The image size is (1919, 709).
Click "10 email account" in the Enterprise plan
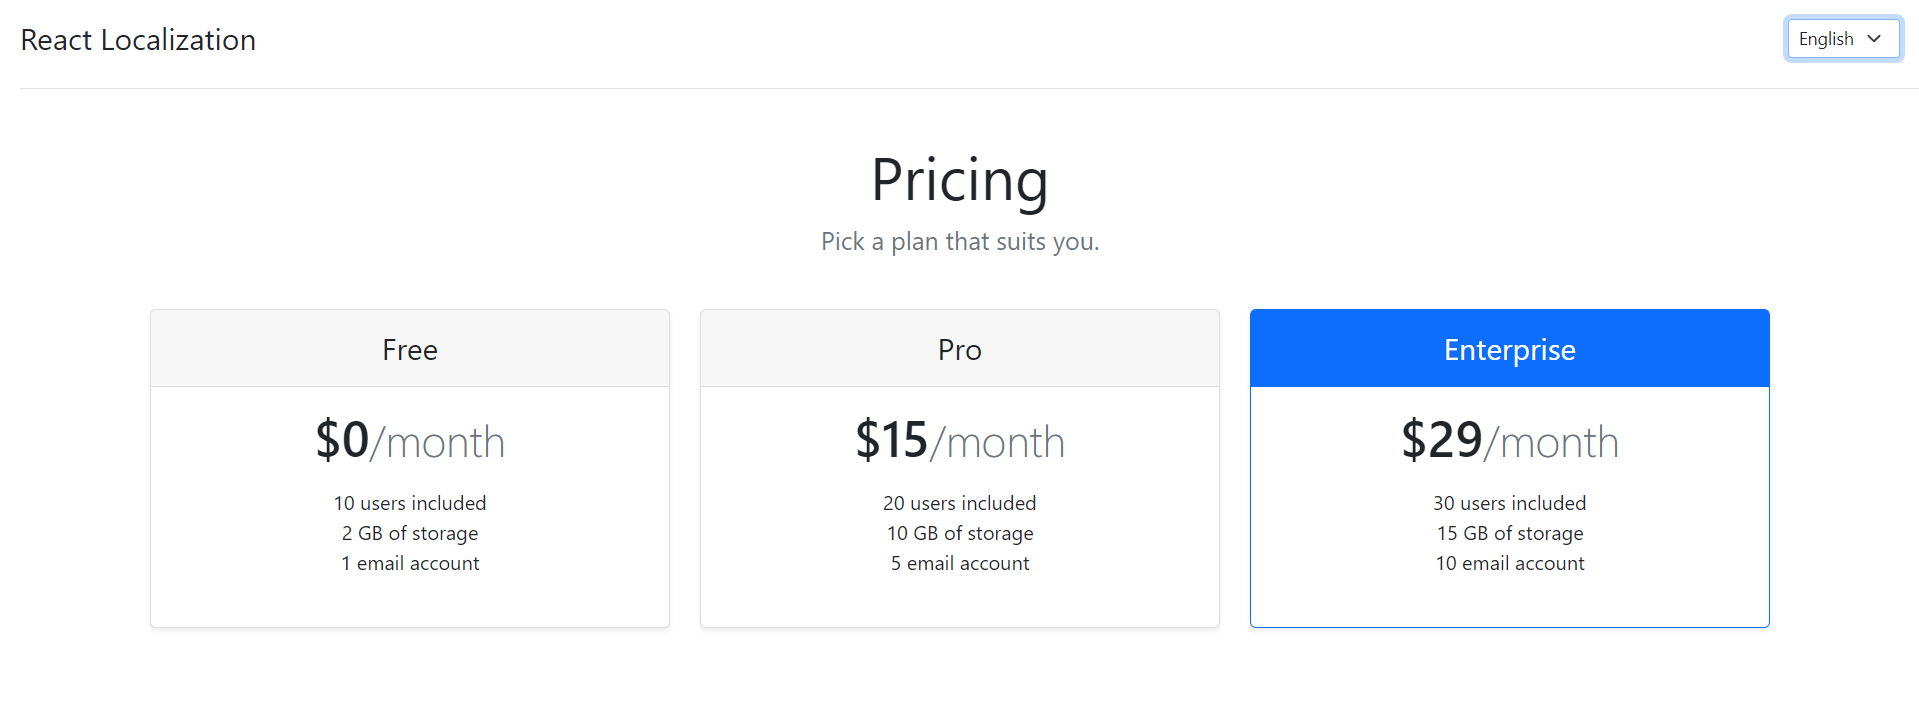tap(1509, 563)
